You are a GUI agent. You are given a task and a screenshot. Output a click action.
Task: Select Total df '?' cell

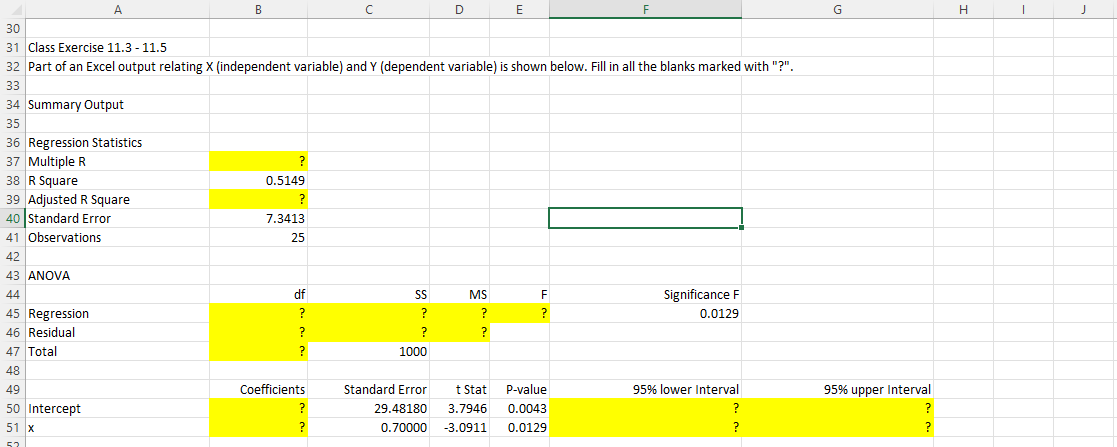(x=259, y=351)
